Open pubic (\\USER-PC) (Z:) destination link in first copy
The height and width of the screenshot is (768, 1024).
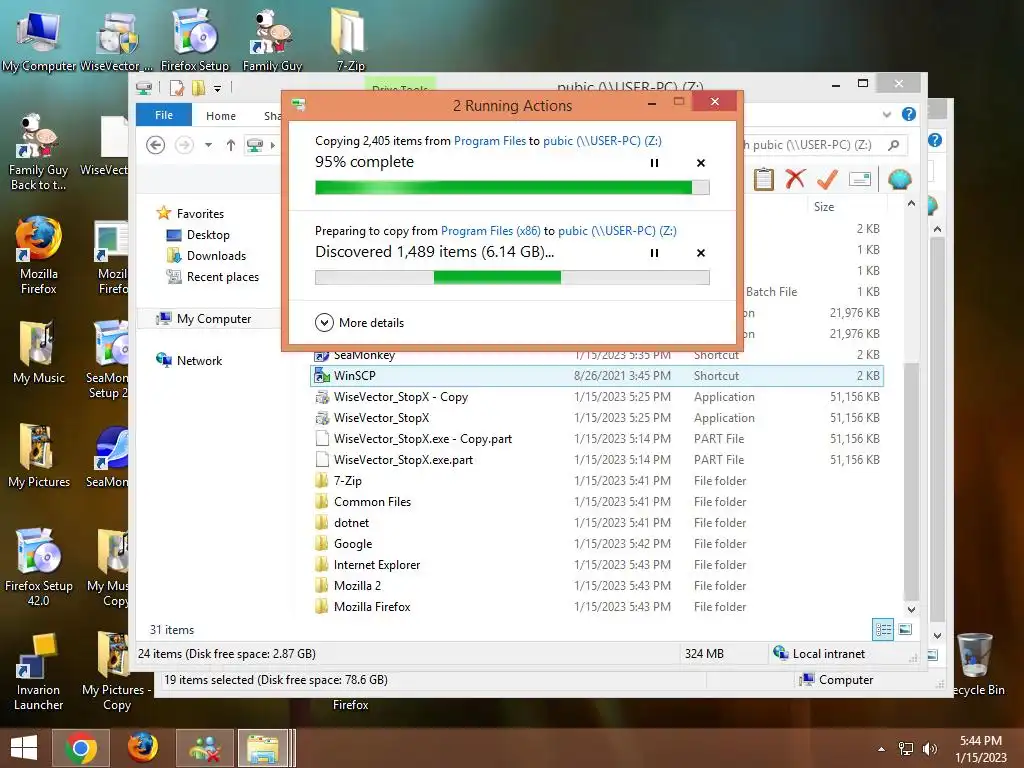tap(602, 141)
